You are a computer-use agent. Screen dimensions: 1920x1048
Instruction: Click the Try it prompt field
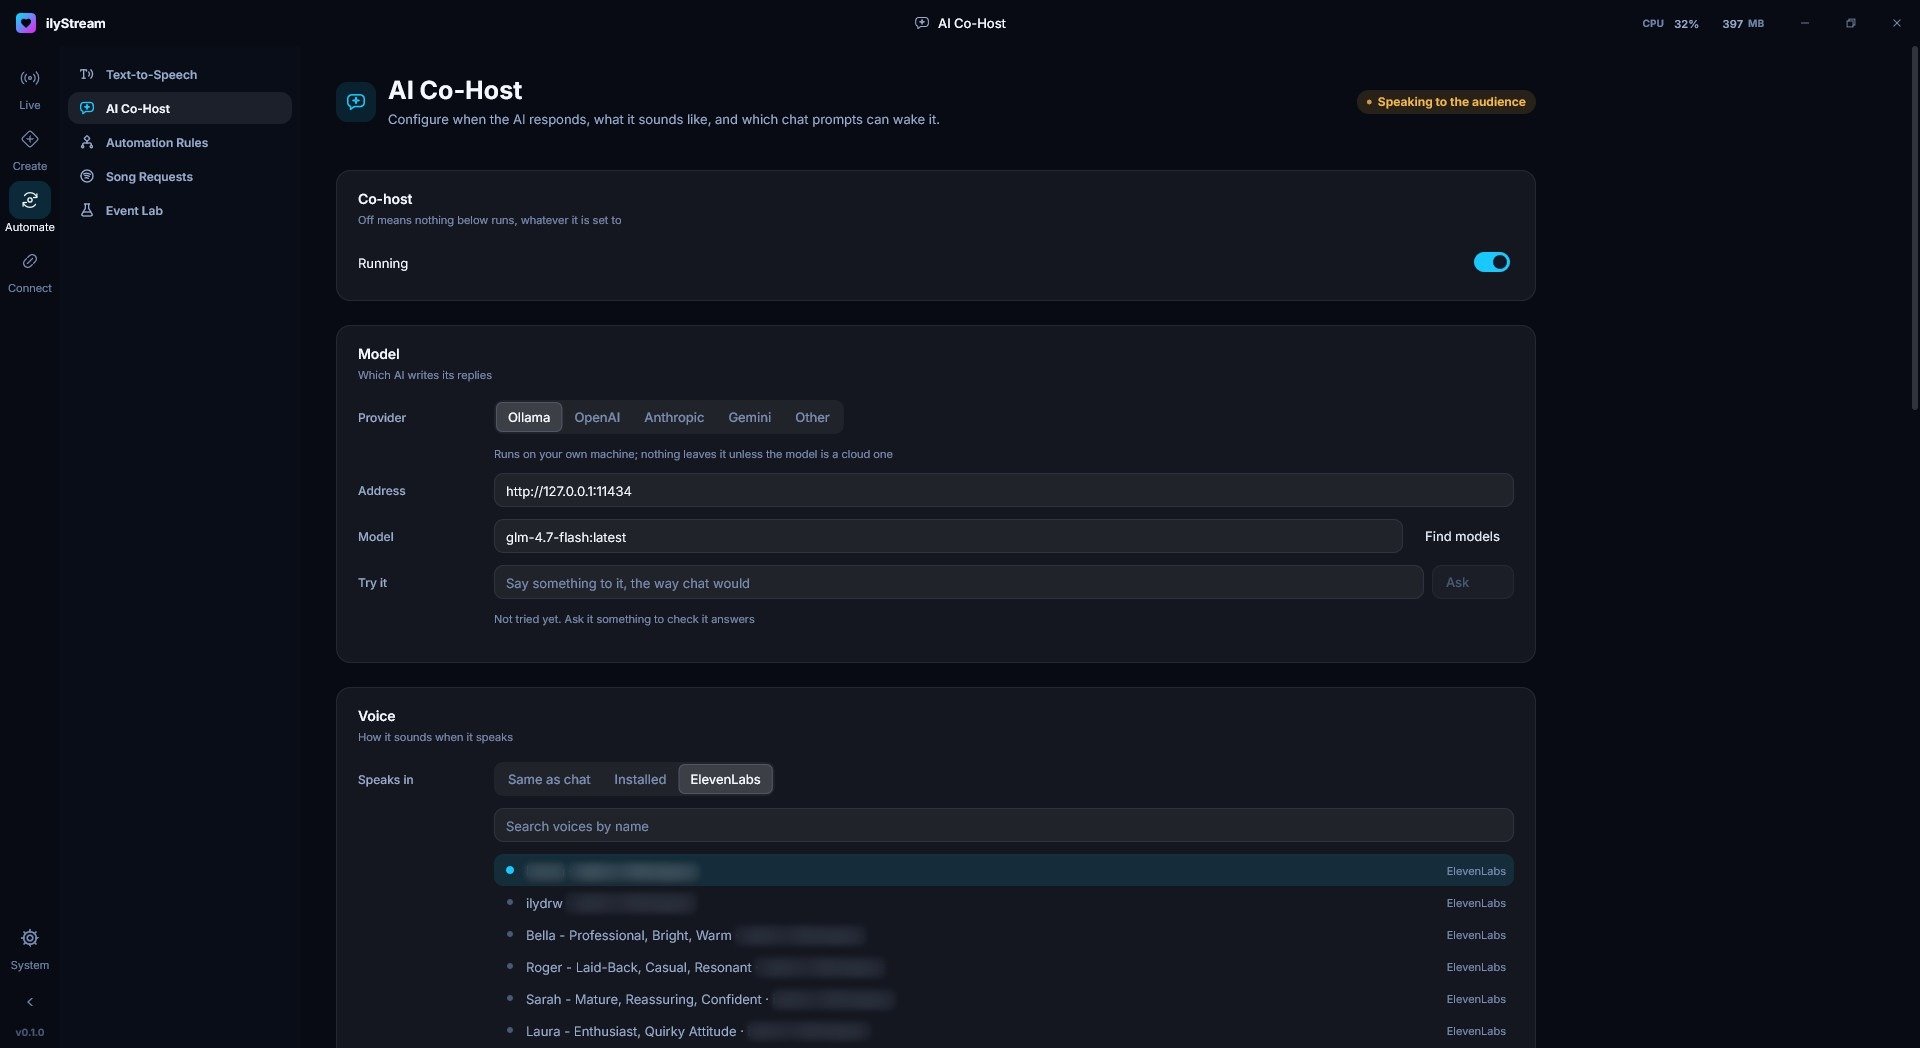958,583
